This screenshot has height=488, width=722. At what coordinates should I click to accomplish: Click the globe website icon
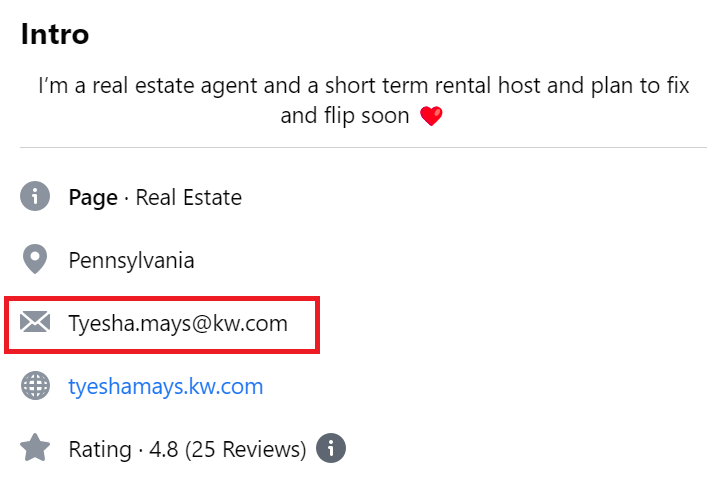pos(35,385)
